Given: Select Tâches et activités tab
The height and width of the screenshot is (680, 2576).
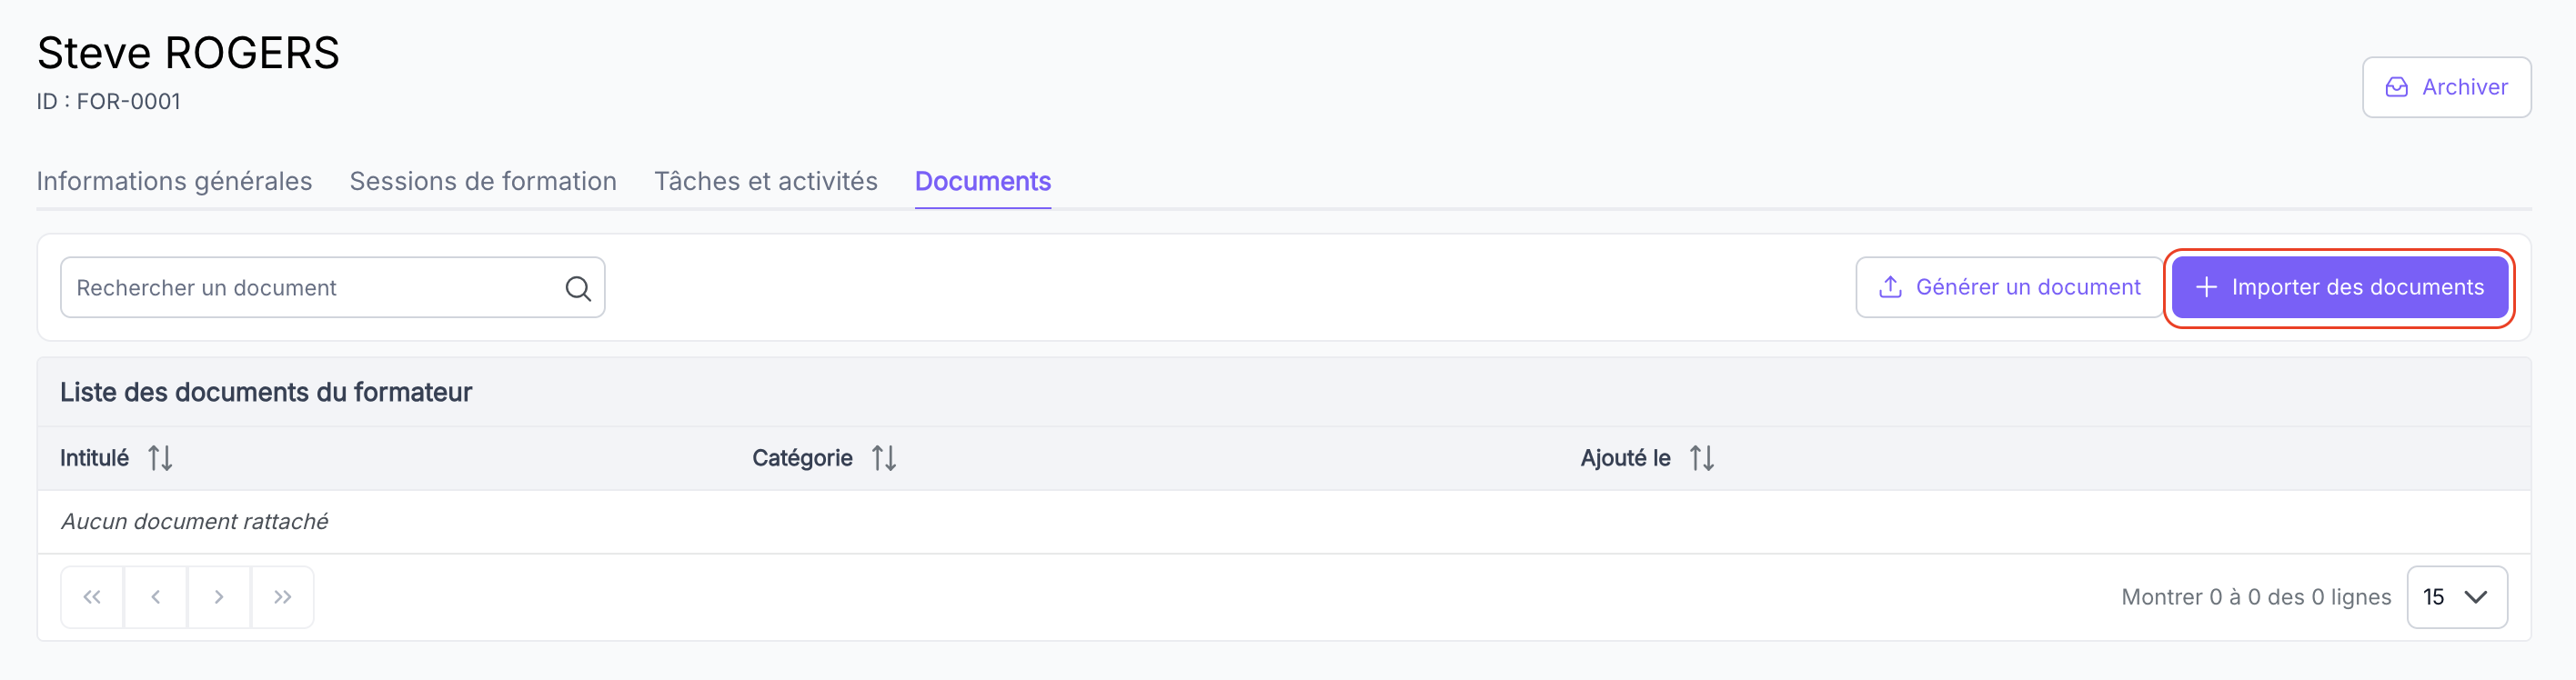Looking at the screenshot, I should (x=766, y=181).
